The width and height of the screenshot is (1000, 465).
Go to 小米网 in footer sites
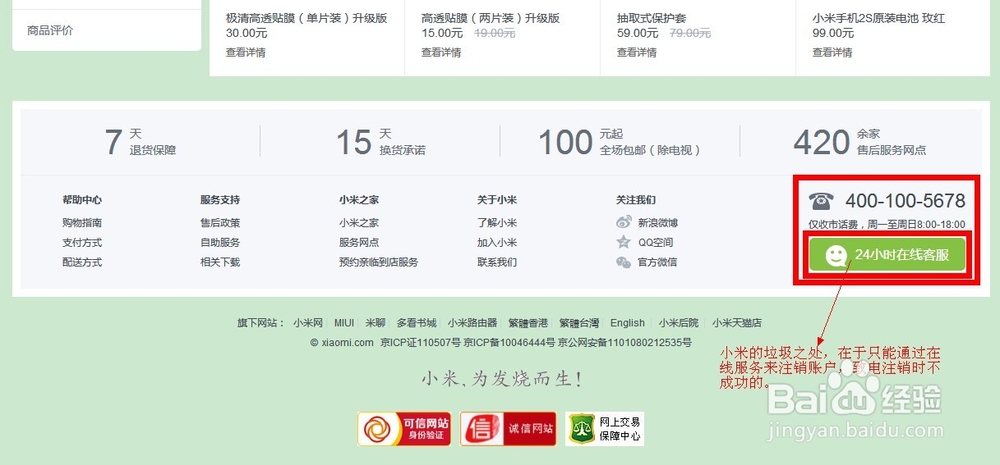308,323
